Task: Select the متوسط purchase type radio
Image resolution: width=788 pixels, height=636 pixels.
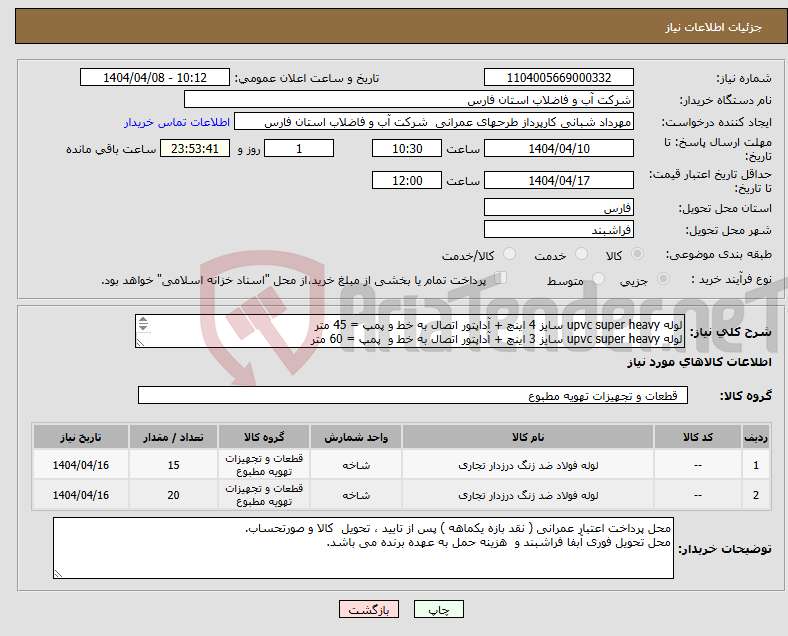Action: point(599,278)
